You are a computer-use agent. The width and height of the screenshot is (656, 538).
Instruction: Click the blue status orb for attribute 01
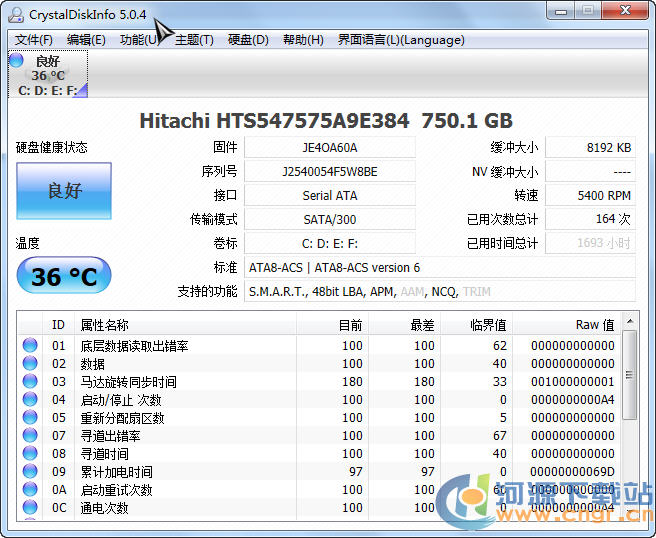(x=30, y=346)
